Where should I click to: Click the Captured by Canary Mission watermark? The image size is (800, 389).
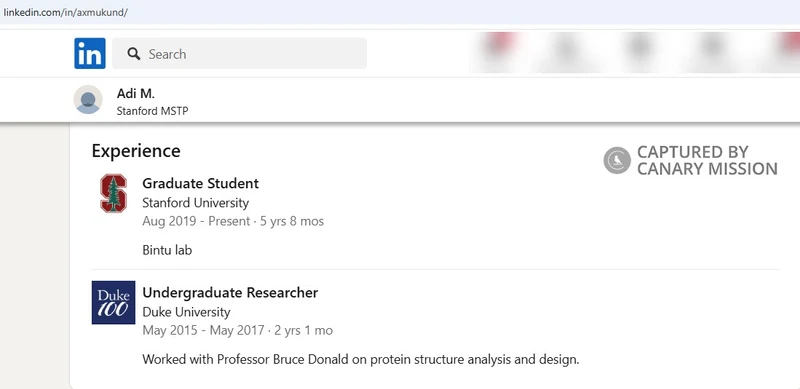tap(691, 160)
